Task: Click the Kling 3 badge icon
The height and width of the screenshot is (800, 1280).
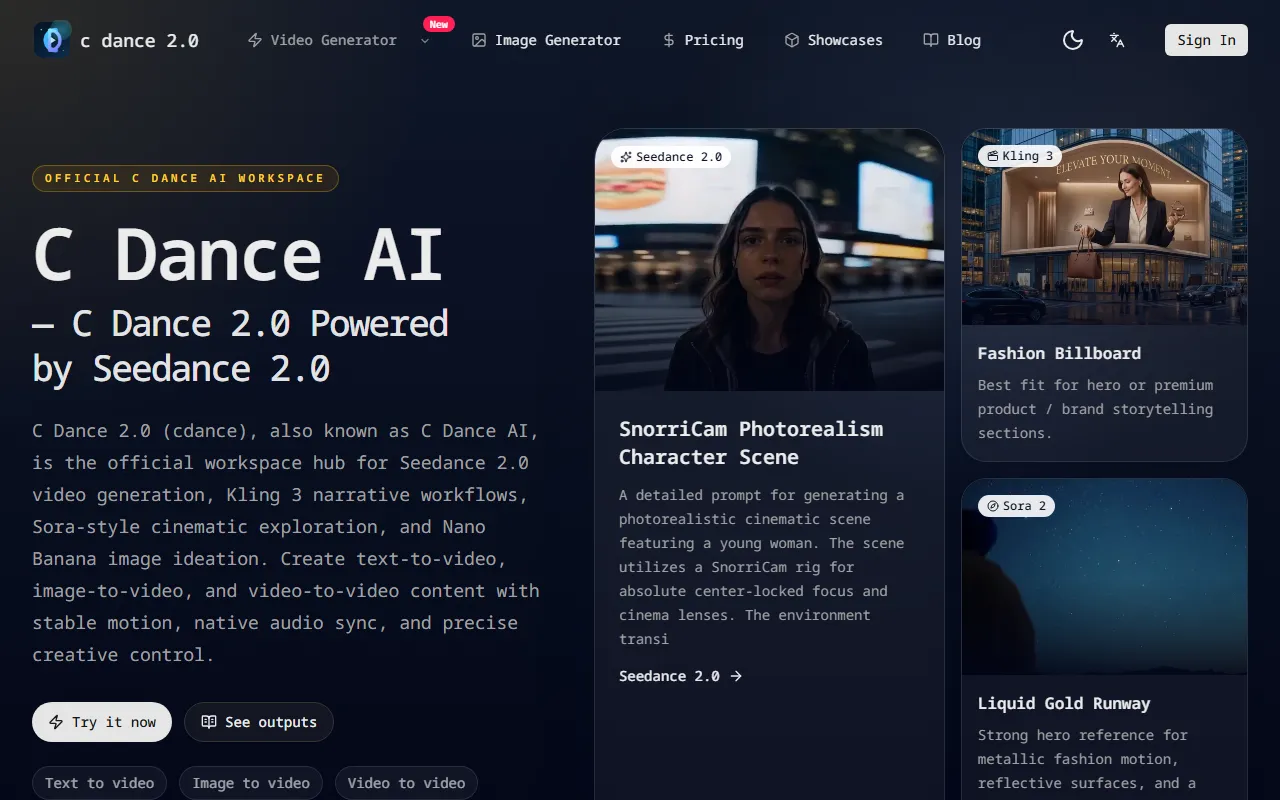Action: [991, 156]
